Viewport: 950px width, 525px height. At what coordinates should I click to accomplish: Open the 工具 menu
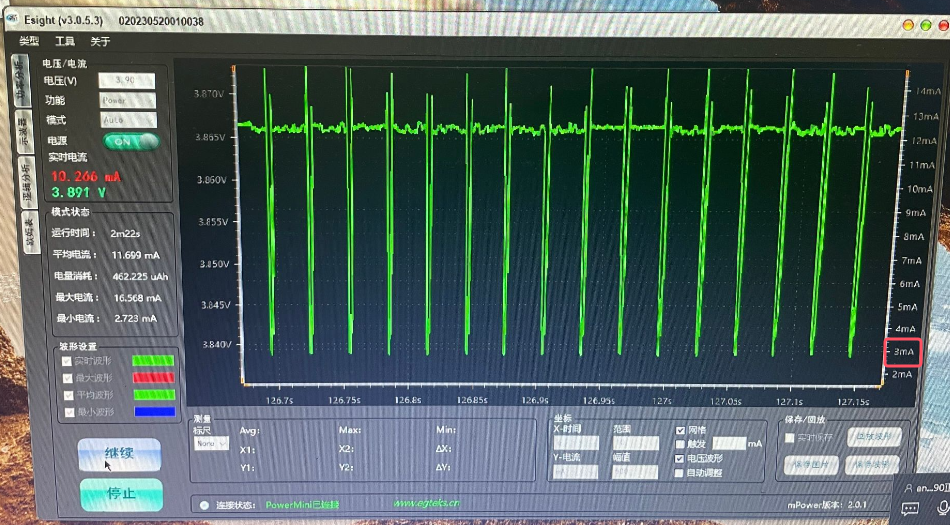click(65, 41)
